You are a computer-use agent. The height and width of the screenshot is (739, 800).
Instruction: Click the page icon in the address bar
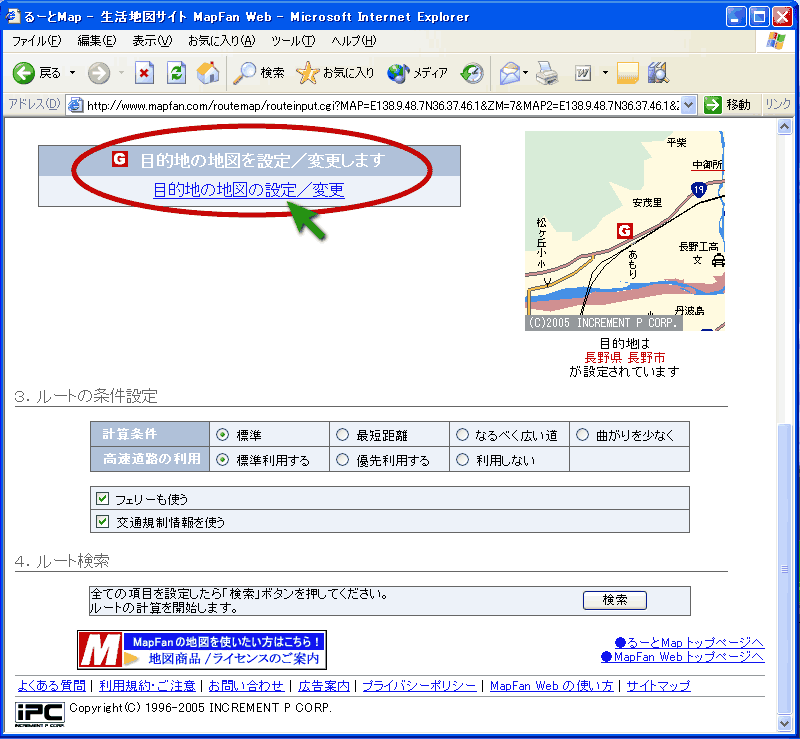[x=76, y=105]
